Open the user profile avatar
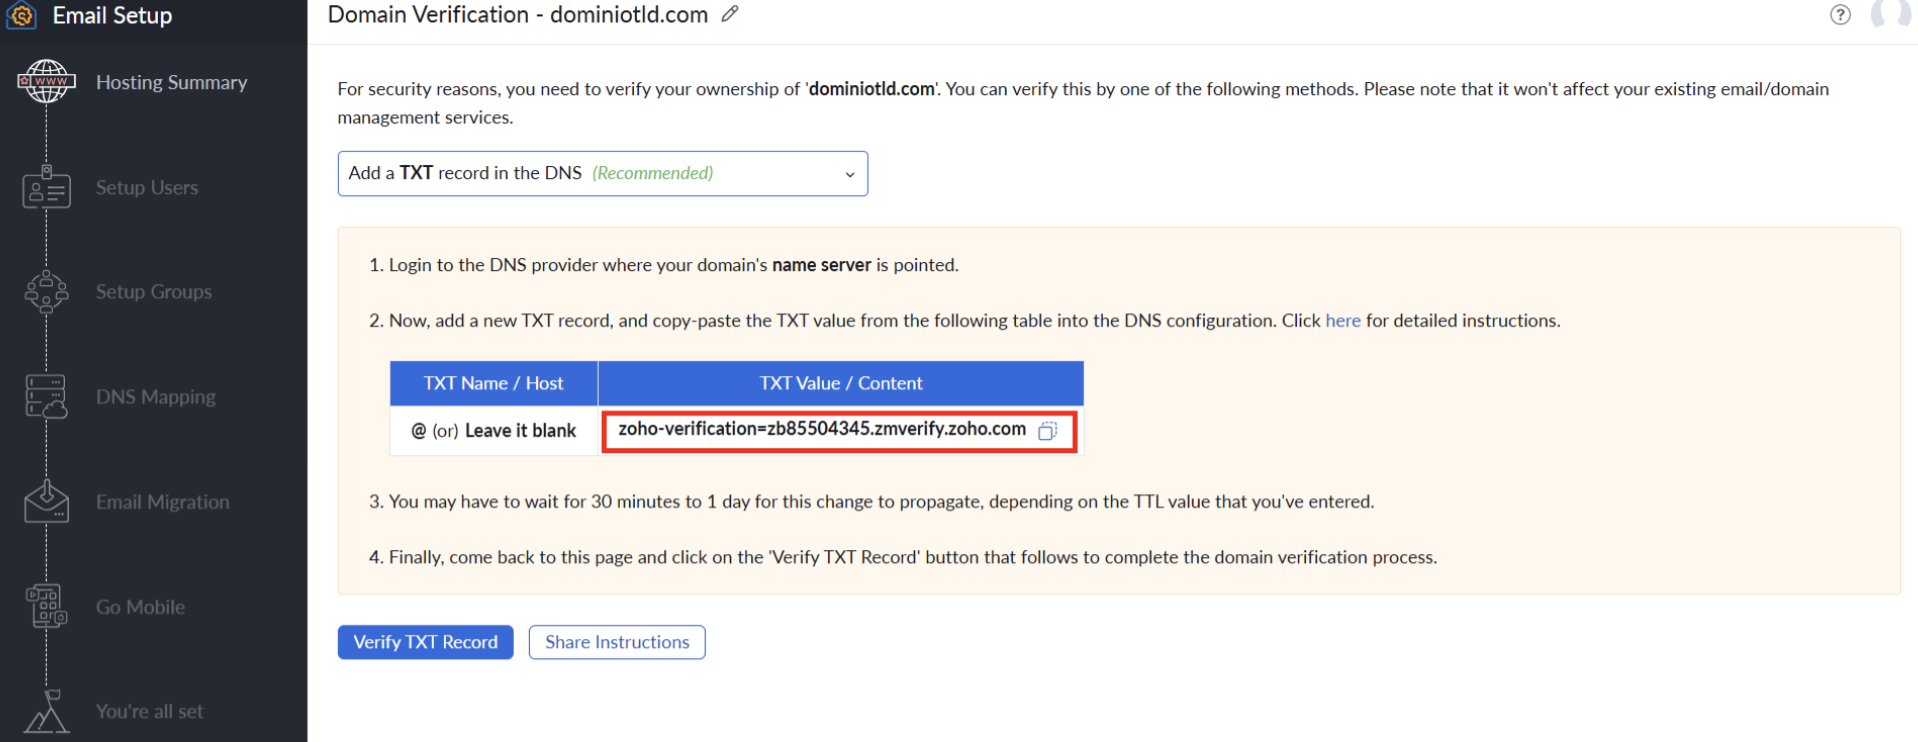The height and width of the screenshot is (742, 1918). point(1890,13)
